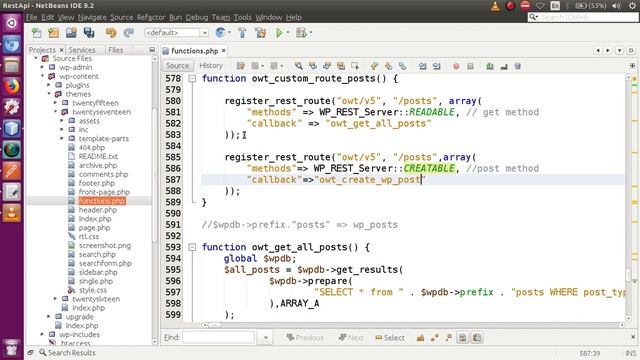Open the default configuration combo box
640x360 pixels.
[176, 33]
